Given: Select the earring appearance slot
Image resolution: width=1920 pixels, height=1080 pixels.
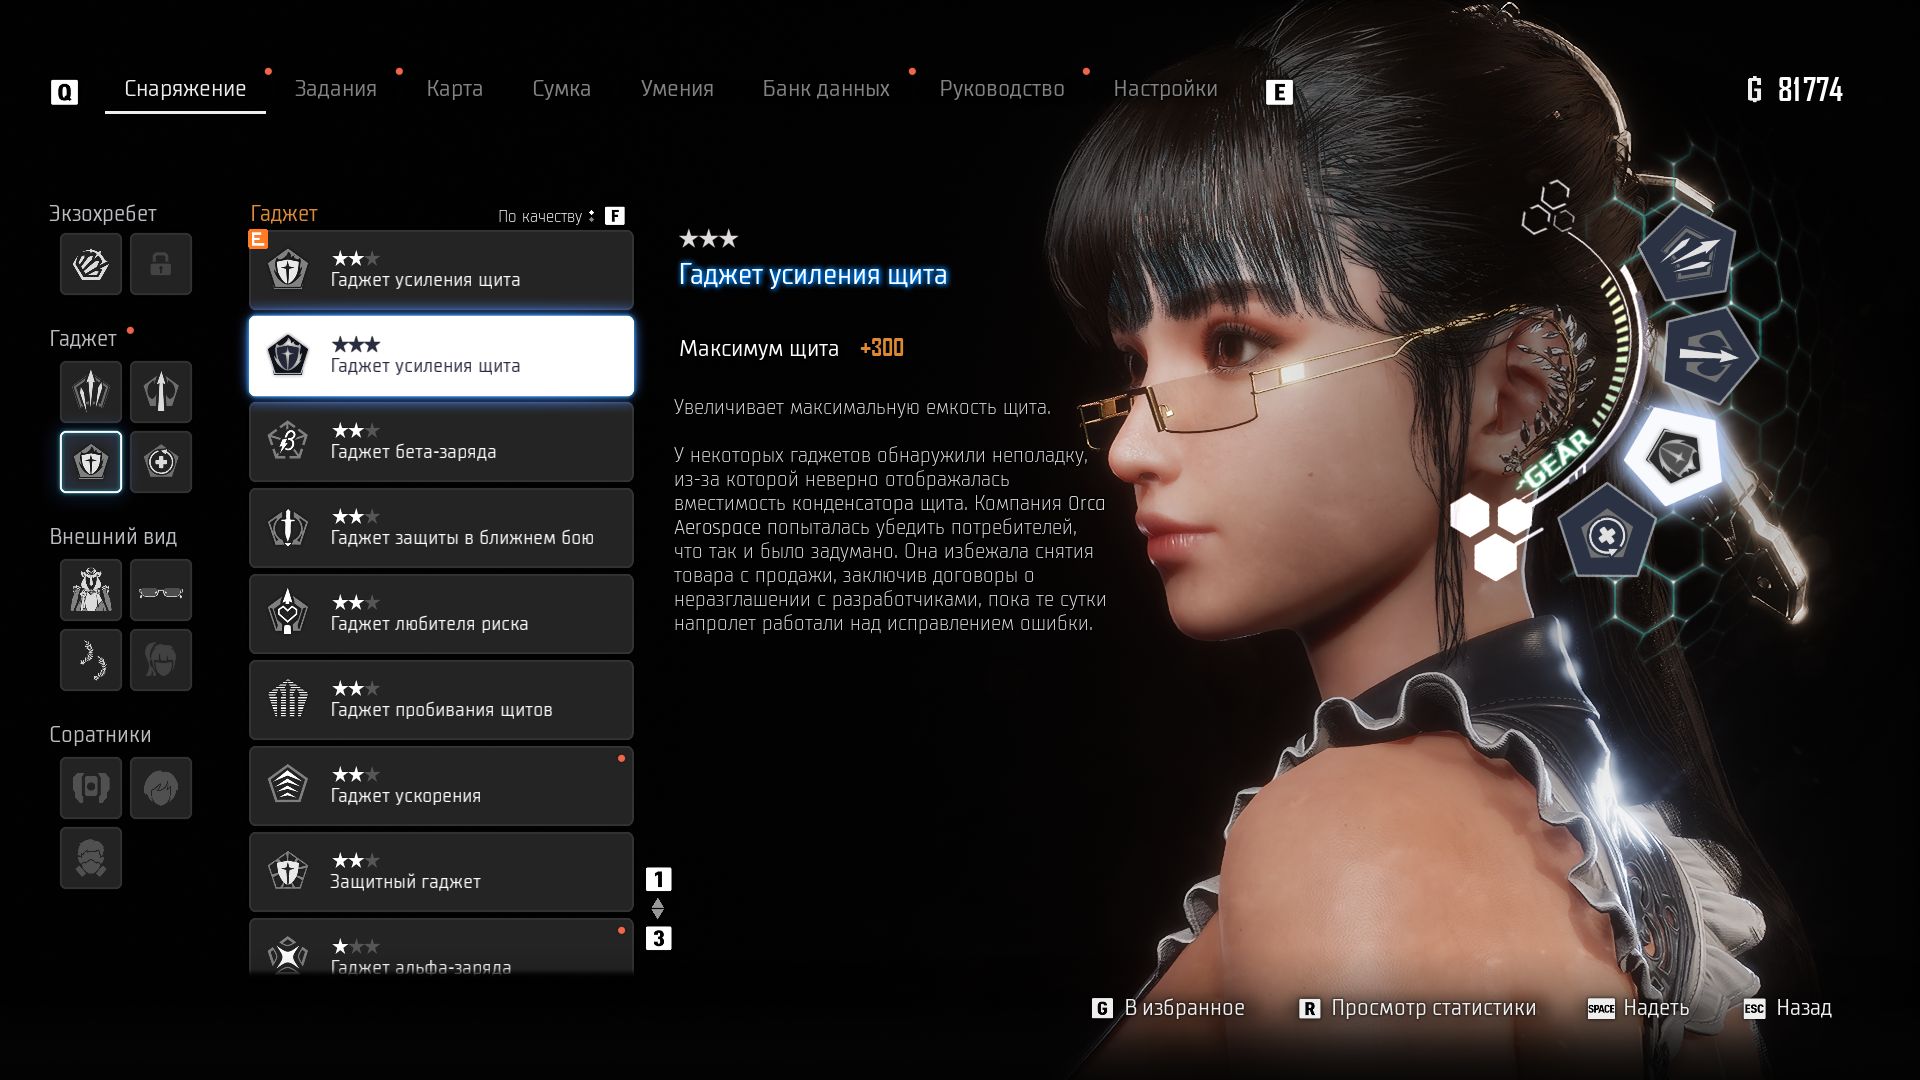Looking at the screenshot, I should (x=91, y=660).
